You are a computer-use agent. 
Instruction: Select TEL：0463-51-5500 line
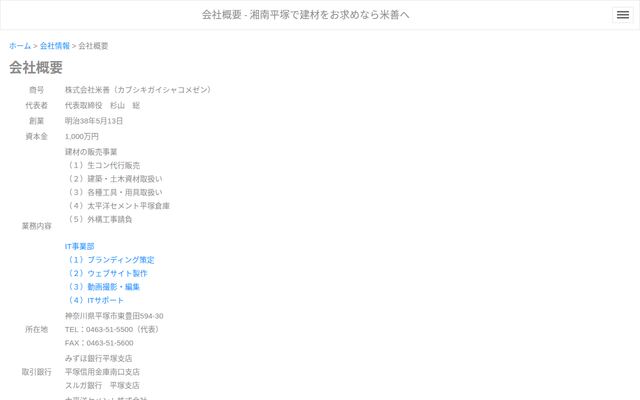113,329
